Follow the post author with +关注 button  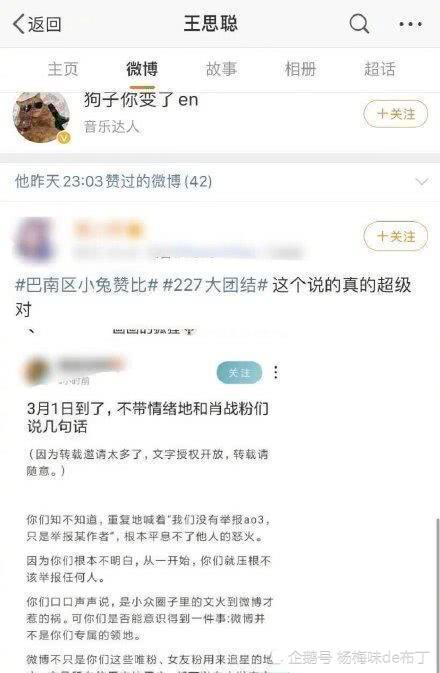[x=396, y=236]
